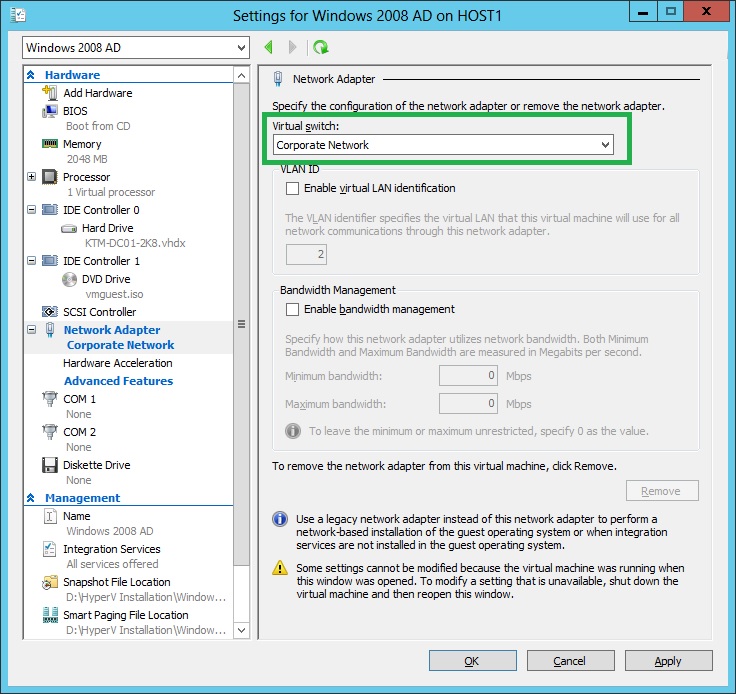Viewport: 736px width, 694px height.
Task: Open the Windows 2008 AD virtual machine dropdown
Action: click(x=136, y=47)
